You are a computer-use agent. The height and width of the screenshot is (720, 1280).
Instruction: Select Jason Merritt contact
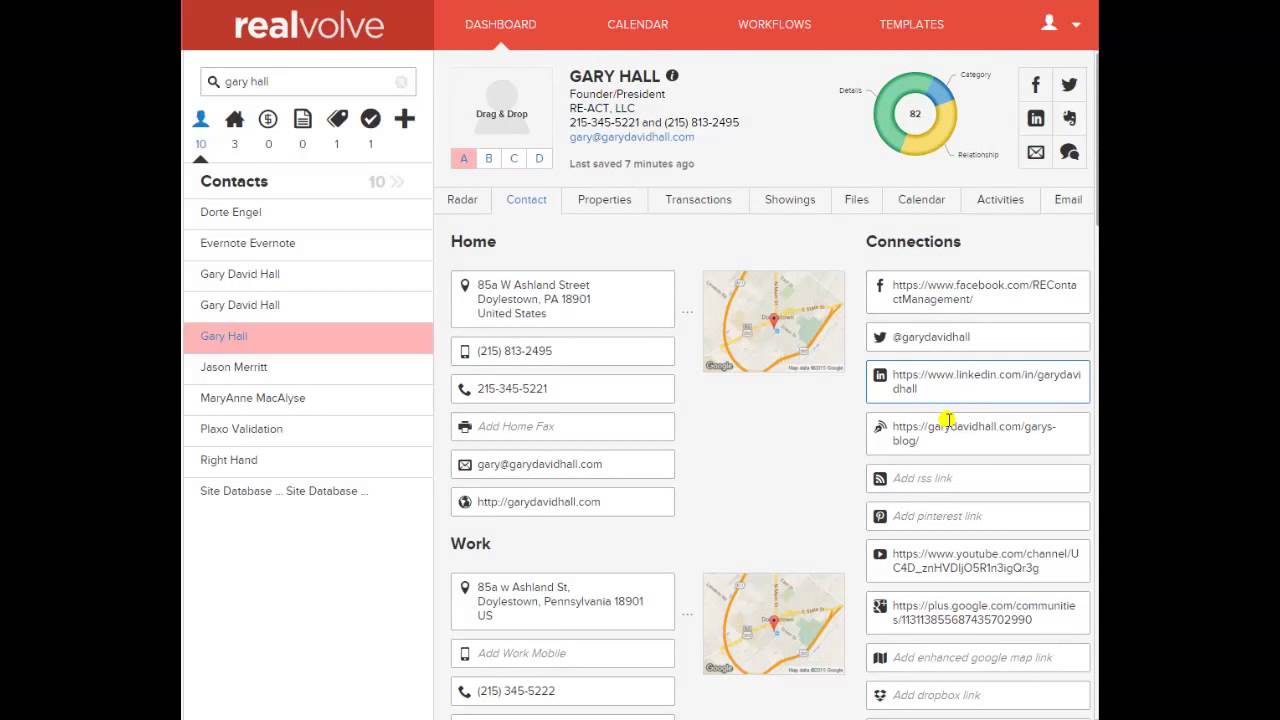point(308,367)
